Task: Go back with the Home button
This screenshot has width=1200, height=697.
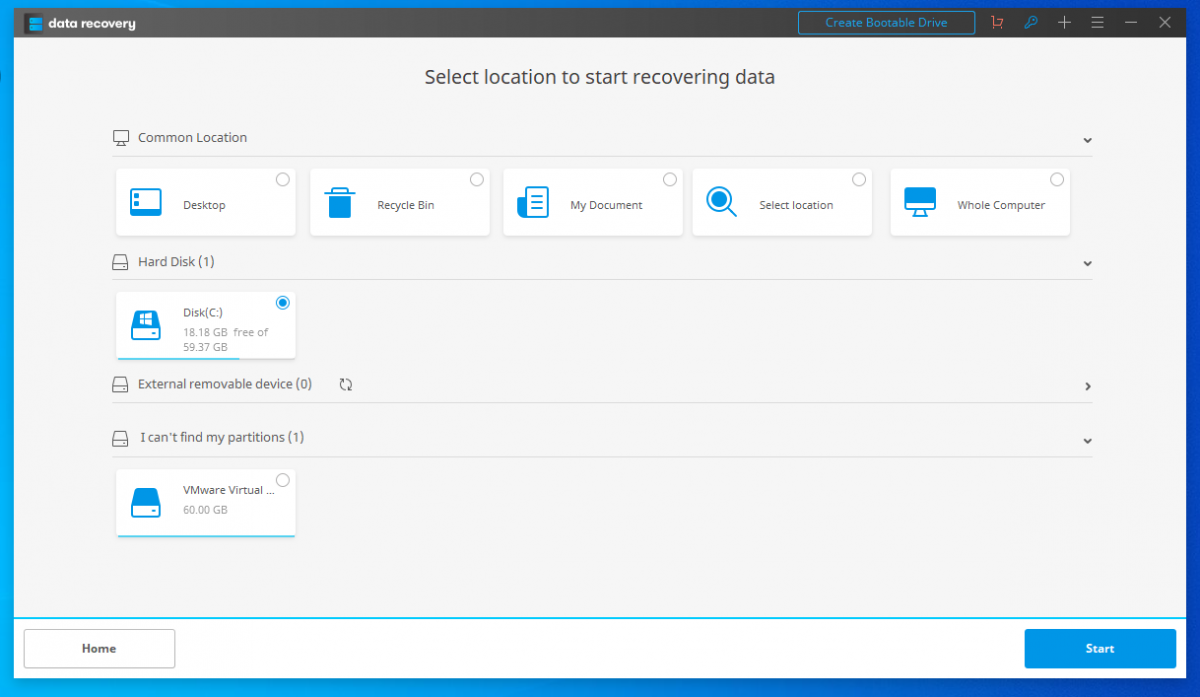Action: click(99, 648)
